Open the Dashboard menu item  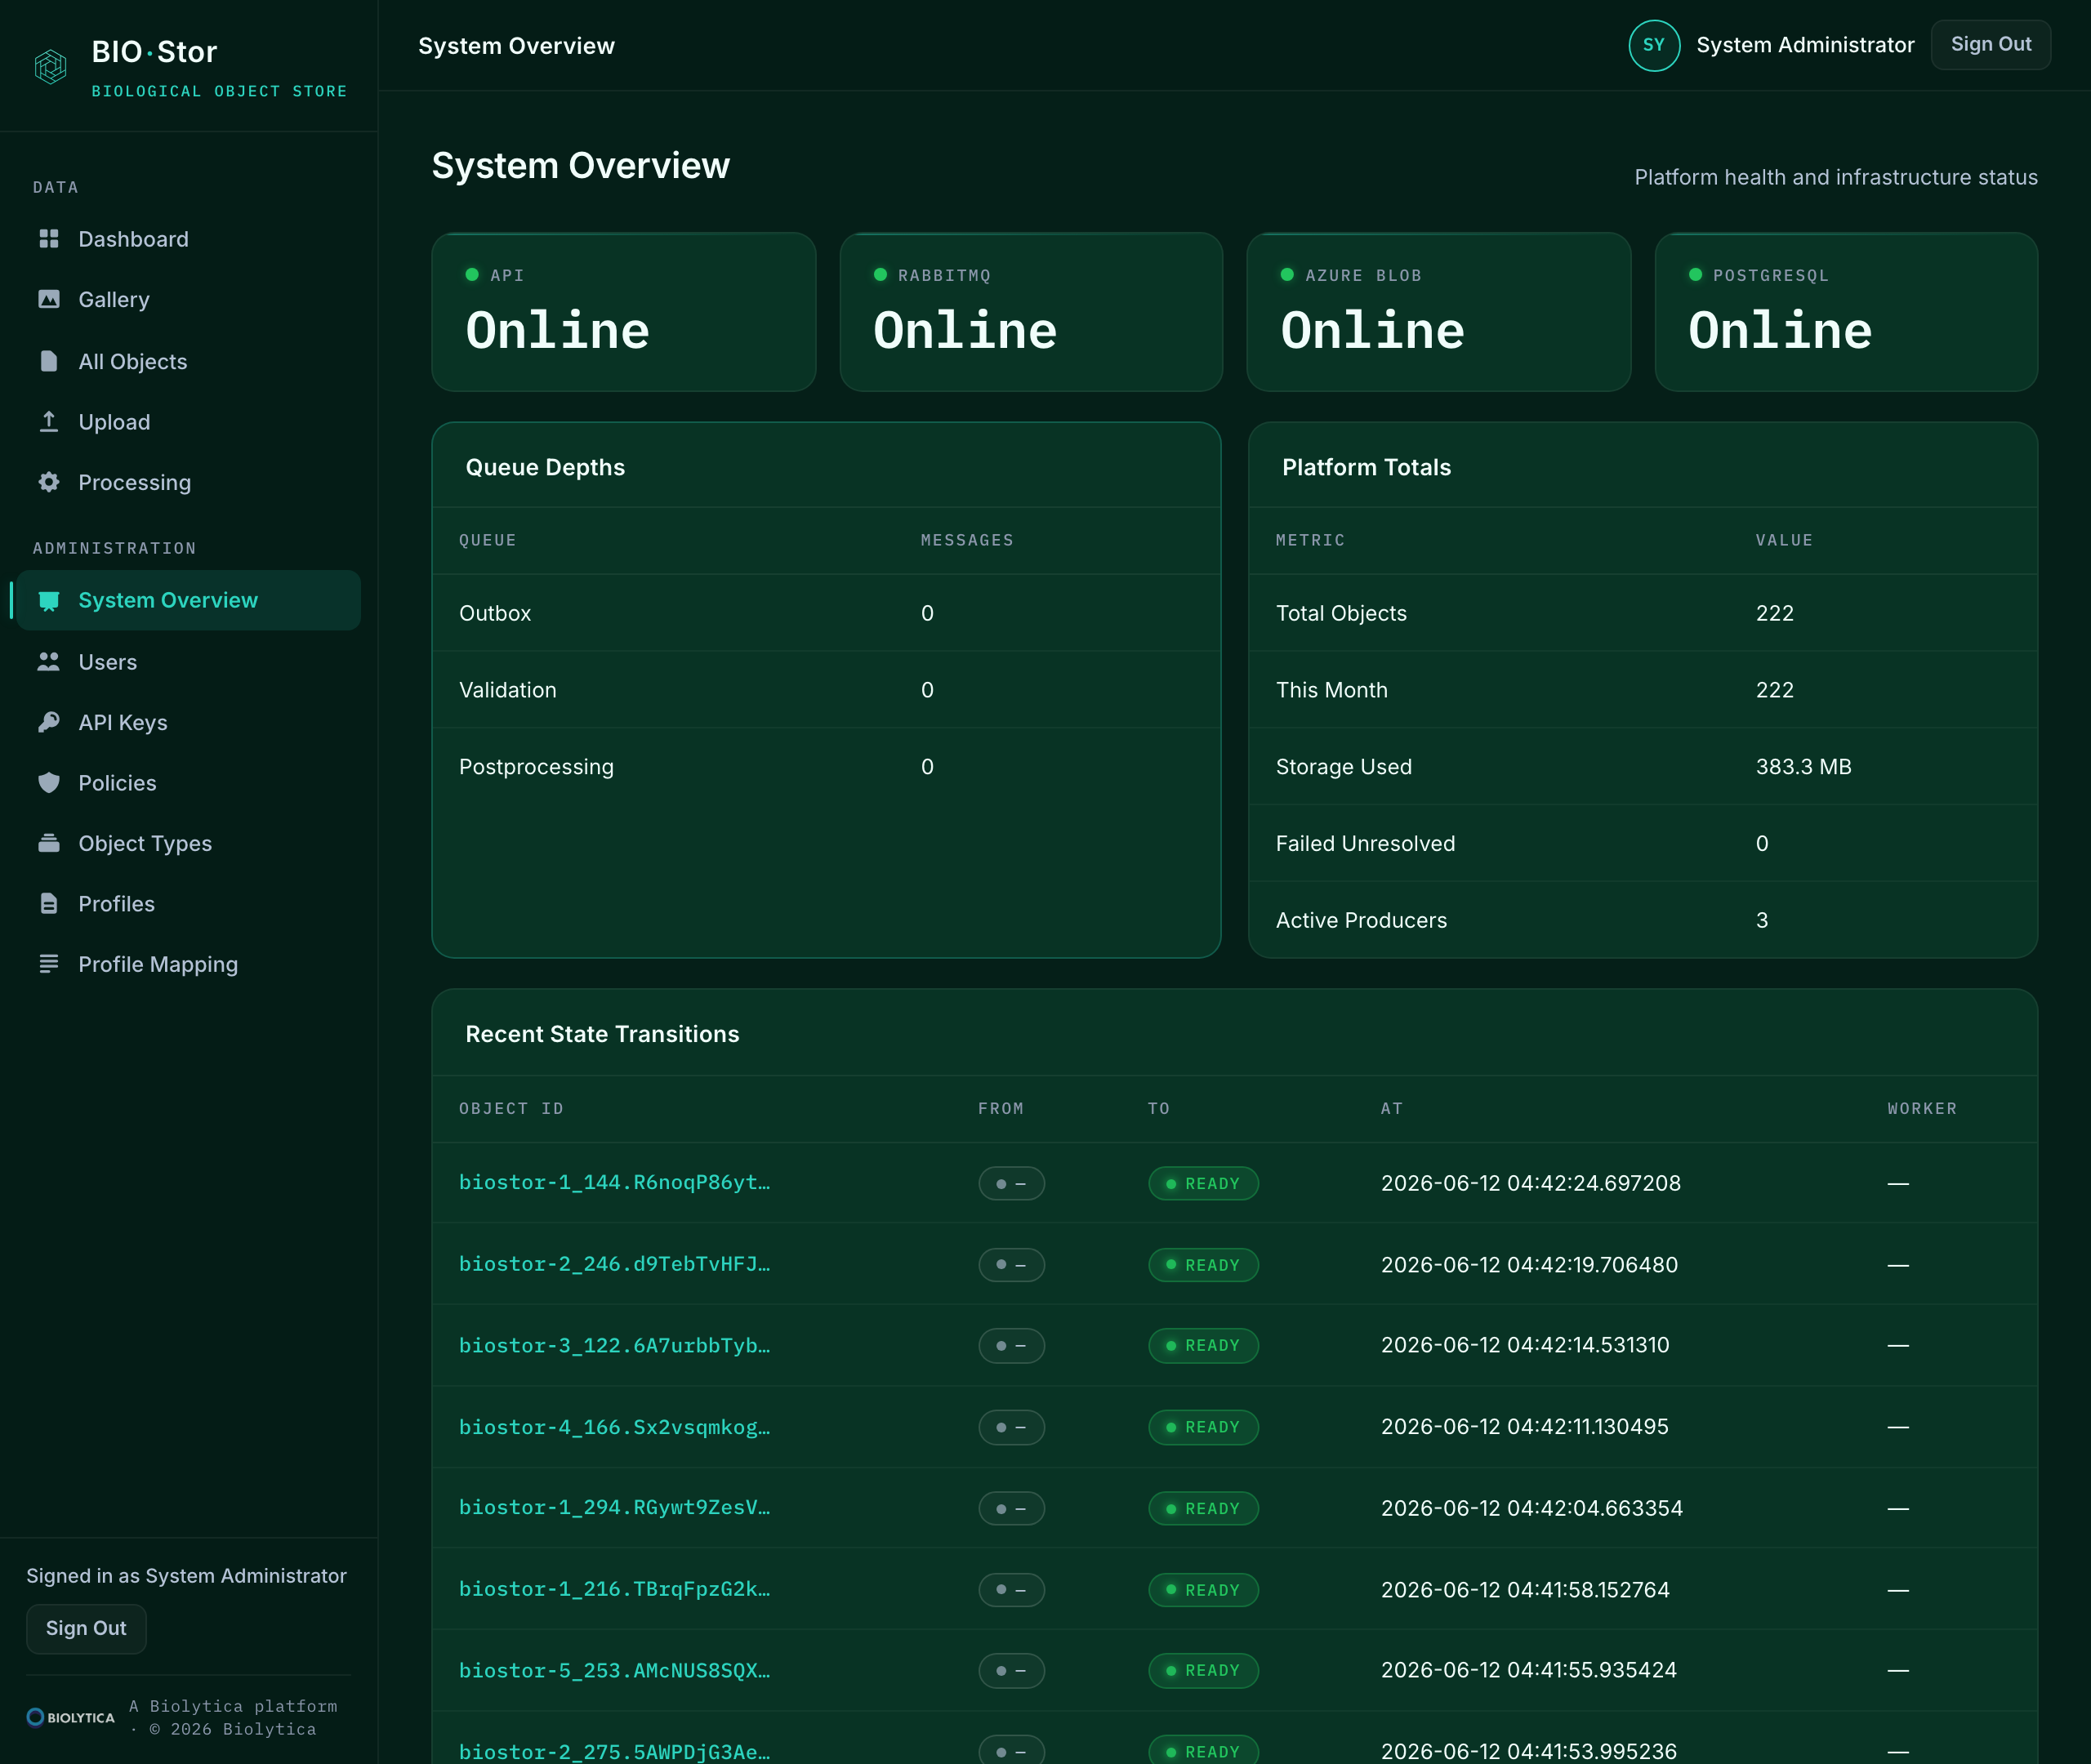coord(188,239)
